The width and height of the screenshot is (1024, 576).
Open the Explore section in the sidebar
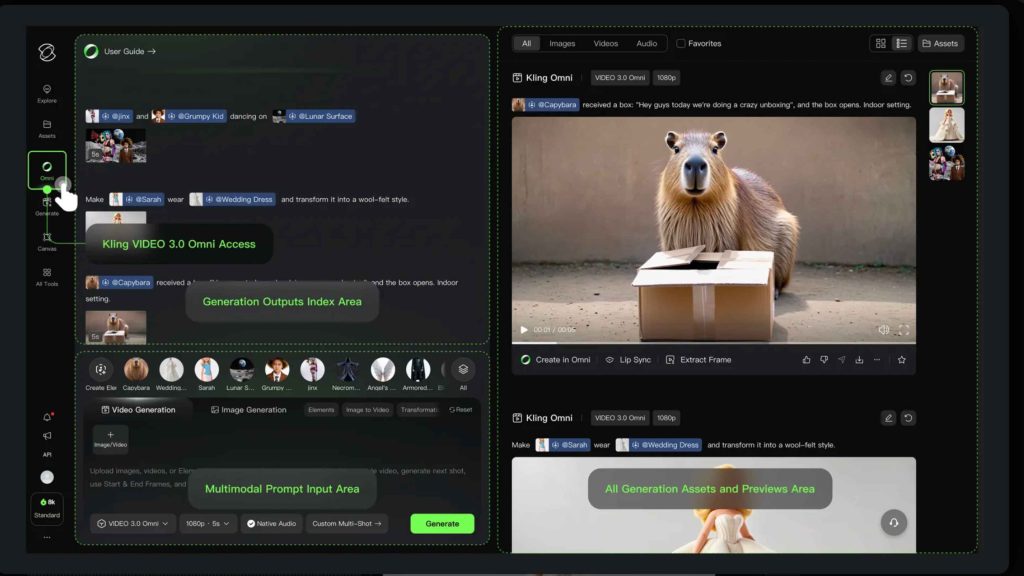[x=47, y=93]
